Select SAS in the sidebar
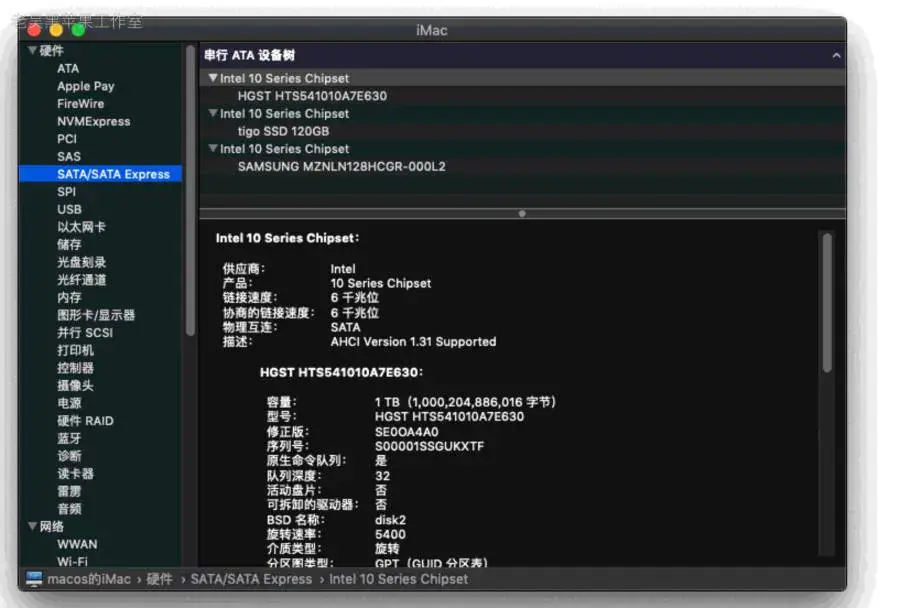 tap(69, 157)
